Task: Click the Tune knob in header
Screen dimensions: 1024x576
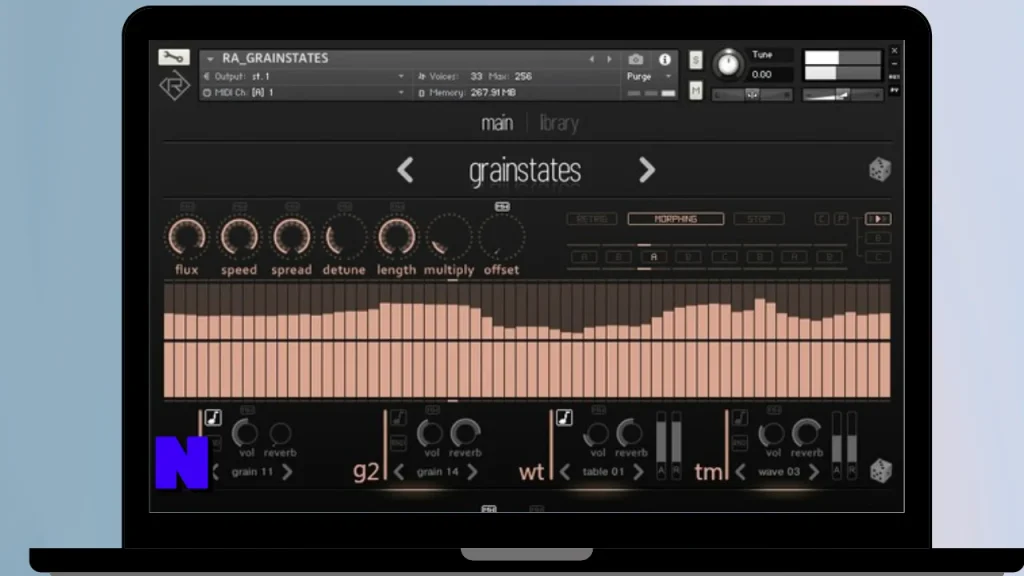Action: click(728, 65)
